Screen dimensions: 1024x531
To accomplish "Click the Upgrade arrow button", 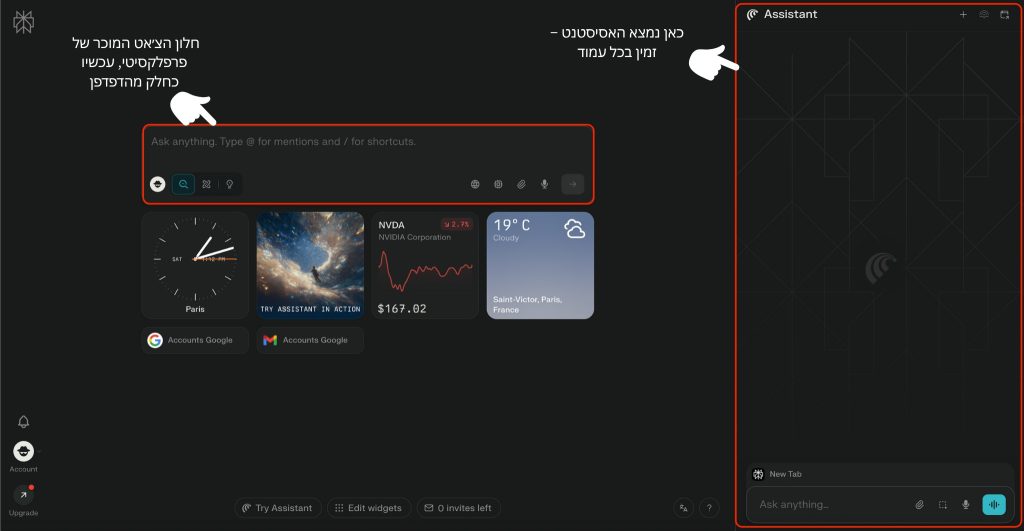I will click(23, 495).
